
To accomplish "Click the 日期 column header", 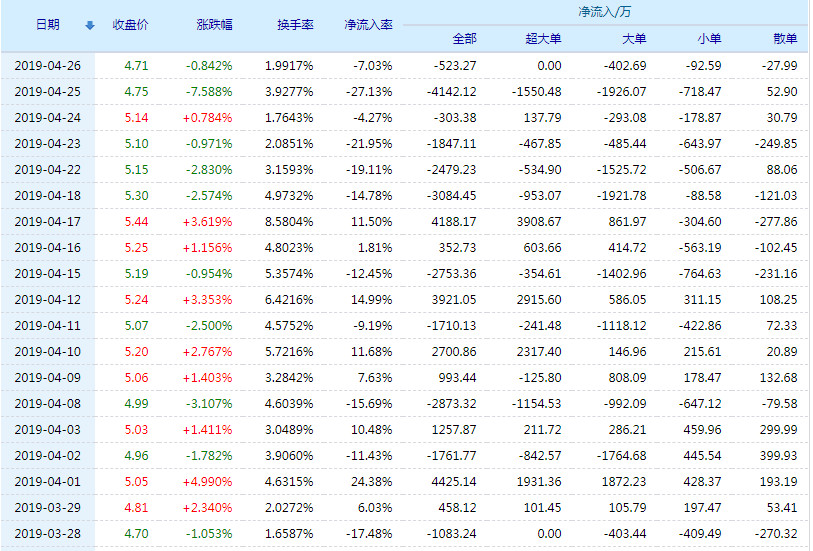I will [x=47, y=25].
